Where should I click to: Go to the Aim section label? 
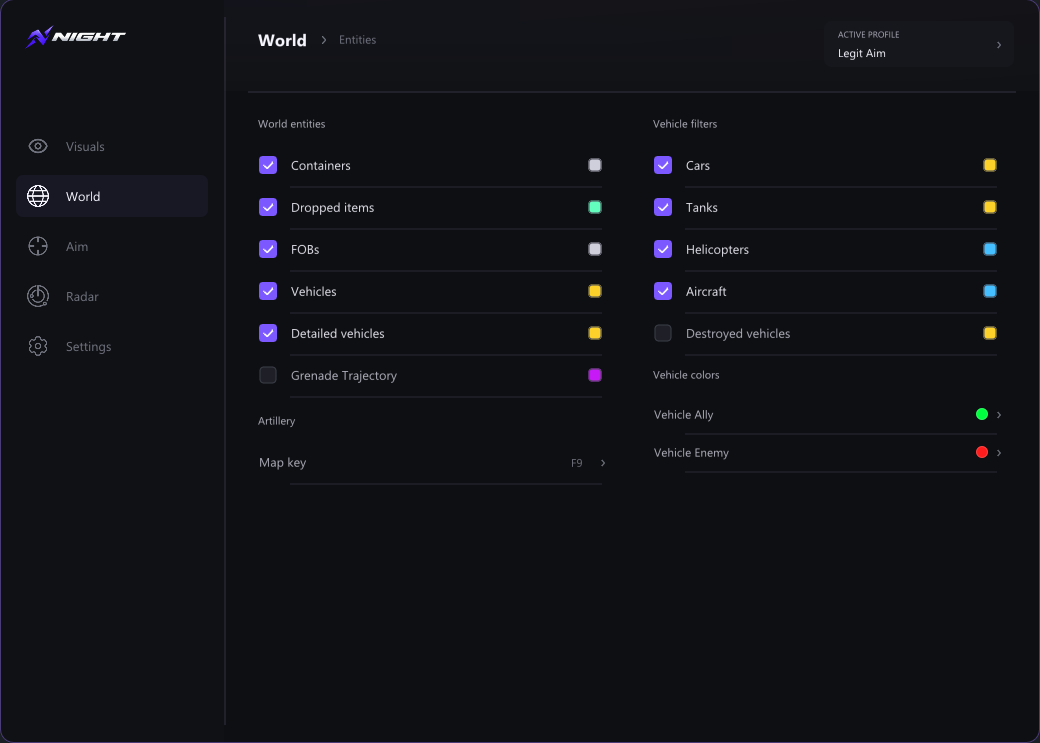point(77,247)
